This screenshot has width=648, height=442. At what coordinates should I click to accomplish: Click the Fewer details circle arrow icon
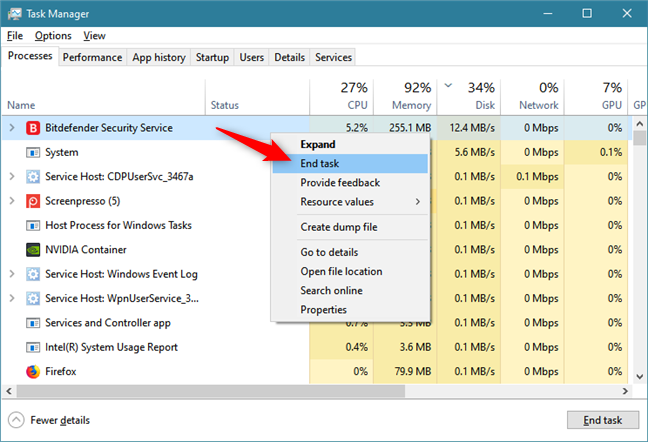16,421
